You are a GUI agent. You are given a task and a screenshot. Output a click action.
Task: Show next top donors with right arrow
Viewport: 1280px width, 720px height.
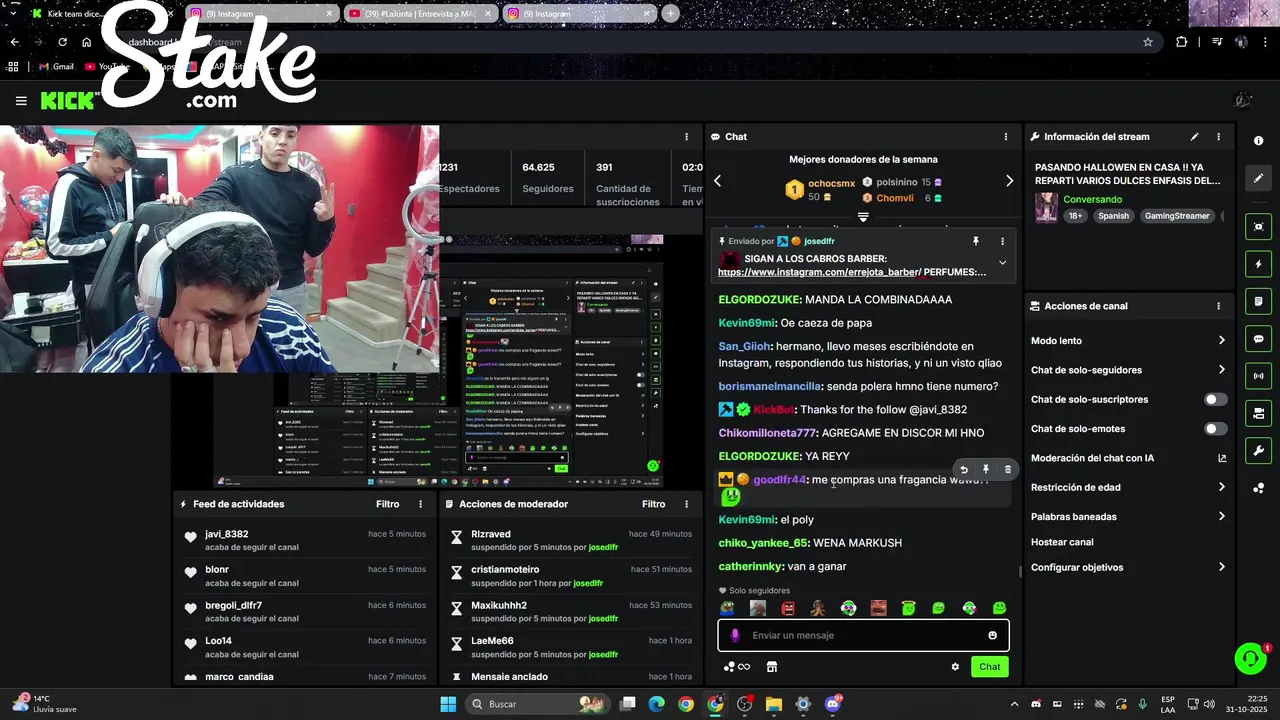click(x=1009, y=181)
